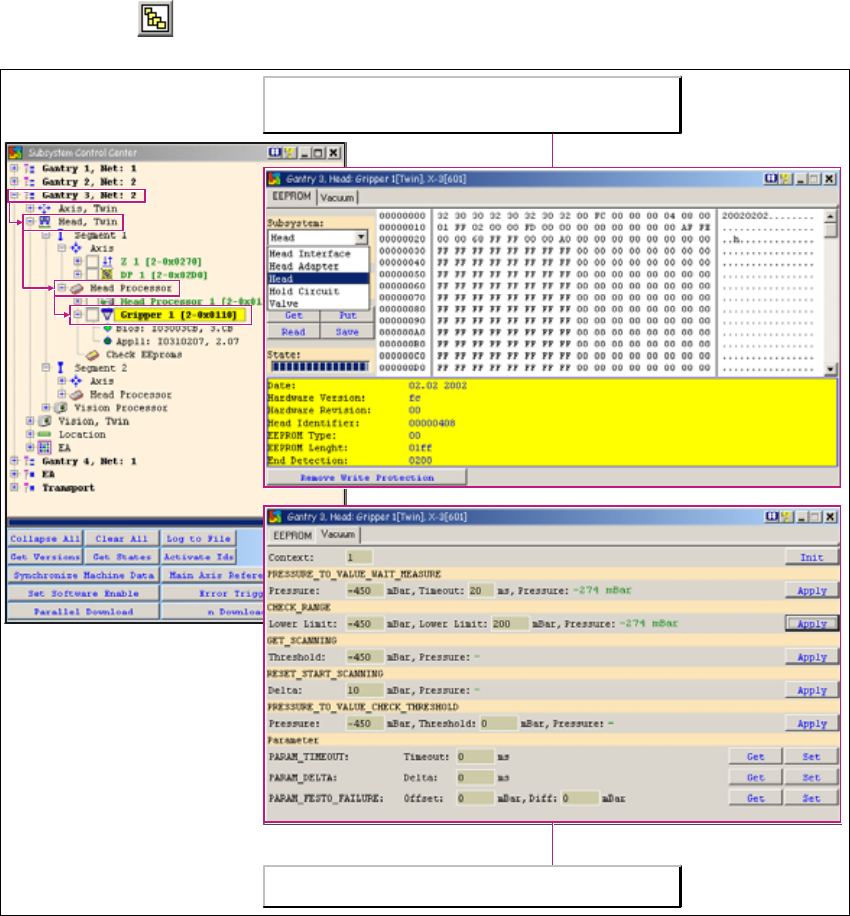
Task: Open the Subsystem dropdown arrow
Action: tap(361, 238)
